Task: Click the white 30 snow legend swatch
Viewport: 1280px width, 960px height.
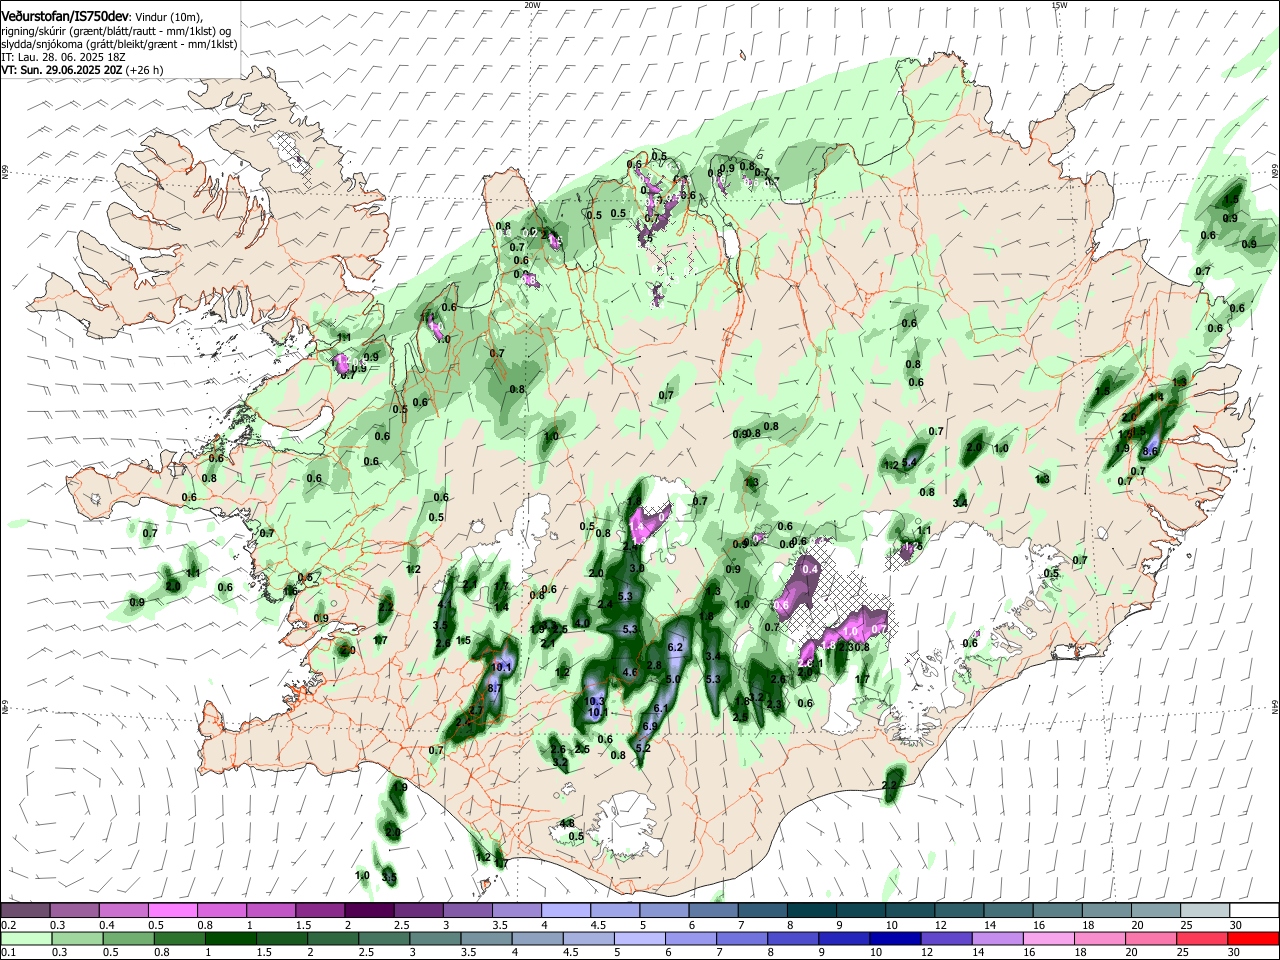Action: click(x=1255, y=910)
